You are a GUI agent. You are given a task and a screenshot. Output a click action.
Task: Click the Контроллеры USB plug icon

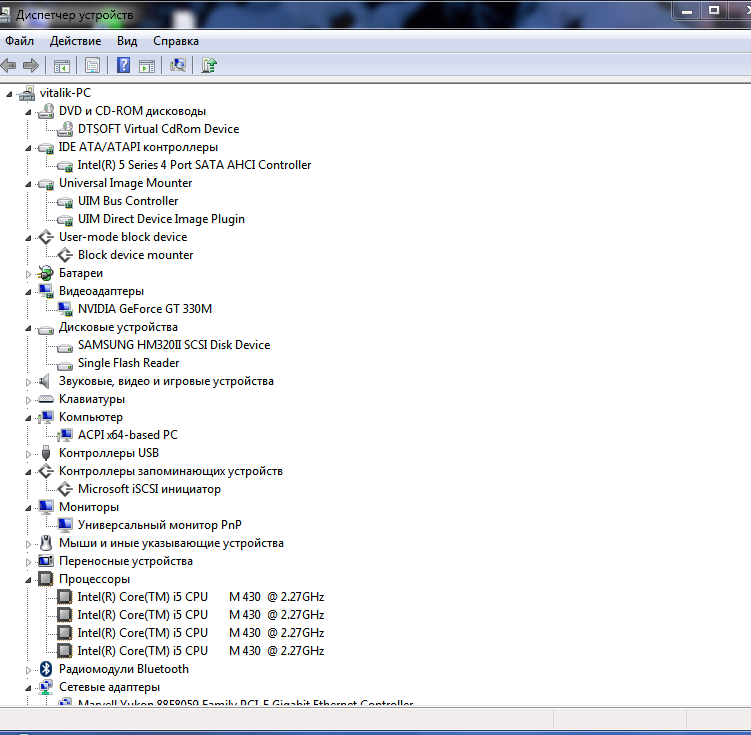[46, 453]
